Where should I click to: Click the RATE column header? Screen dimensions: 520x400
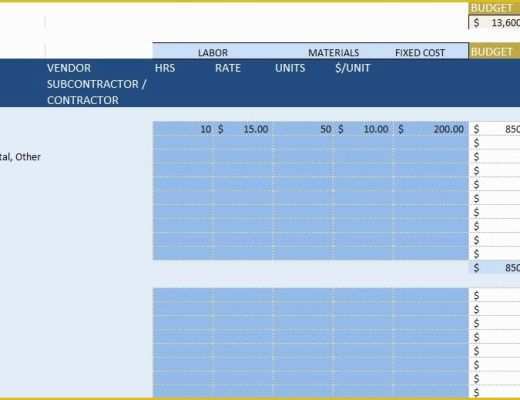click(228, 68)
